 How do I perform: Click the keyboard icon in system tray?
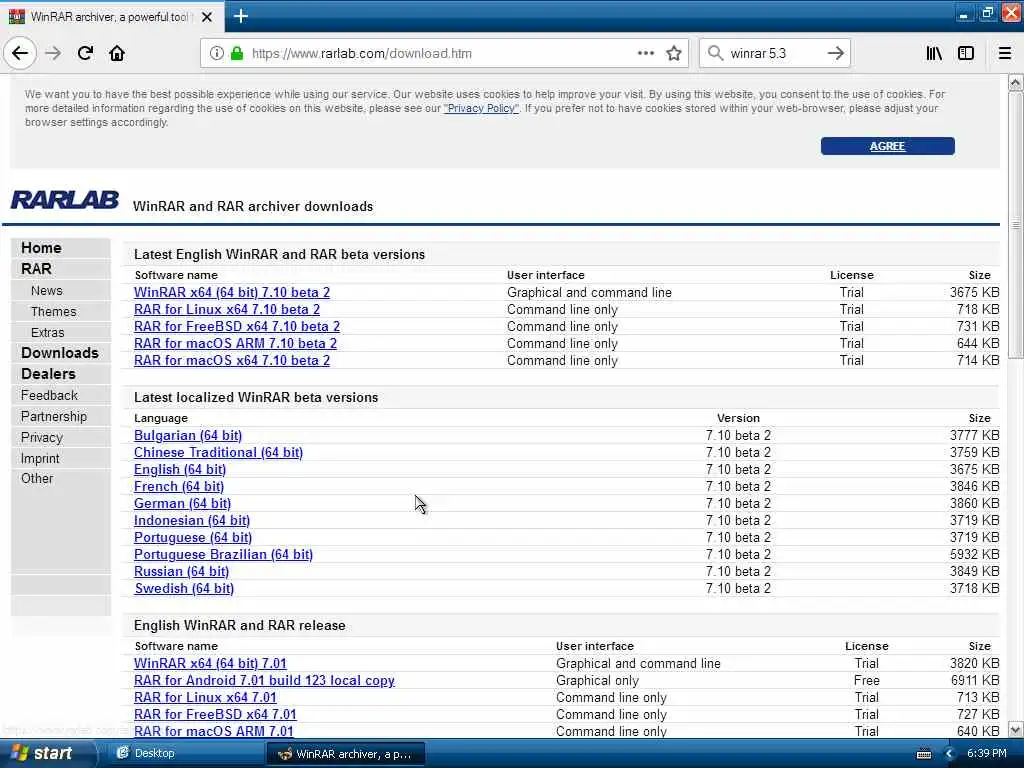(923, 754)
